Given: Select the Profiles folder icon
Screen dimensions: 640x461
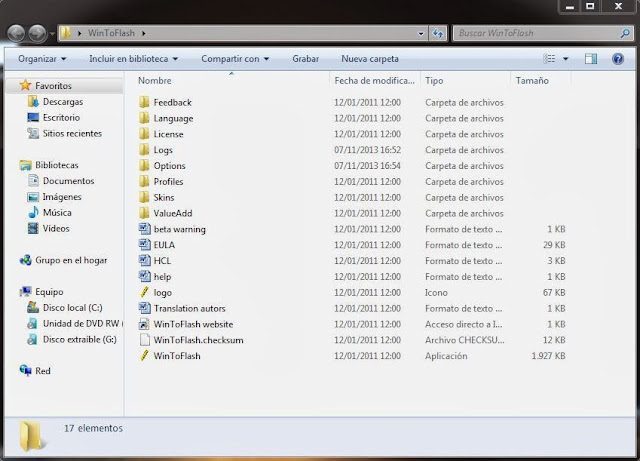Looking at the screenshot, I should pos(144,181).
